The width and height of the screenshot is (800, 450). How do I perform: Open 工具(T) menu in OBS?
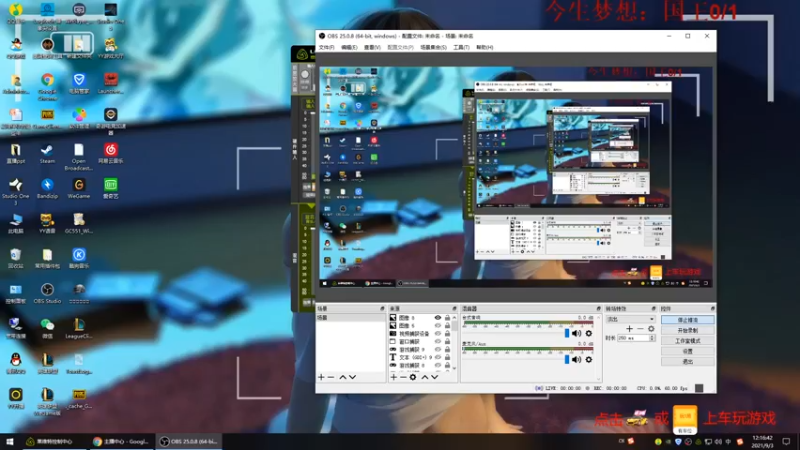[461, 47]
